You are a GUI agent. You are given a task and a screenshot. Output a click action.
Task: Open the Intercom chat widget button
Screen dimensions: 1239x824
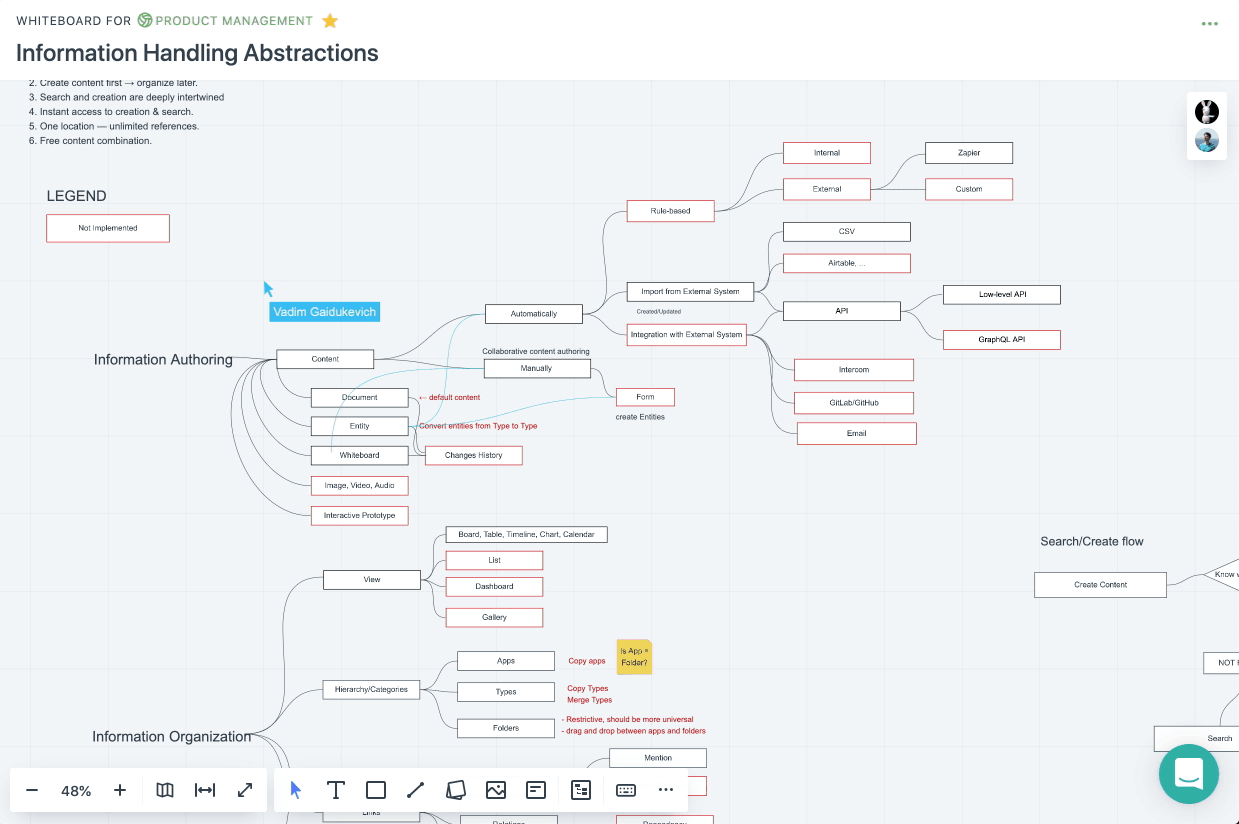(1189, 774)
